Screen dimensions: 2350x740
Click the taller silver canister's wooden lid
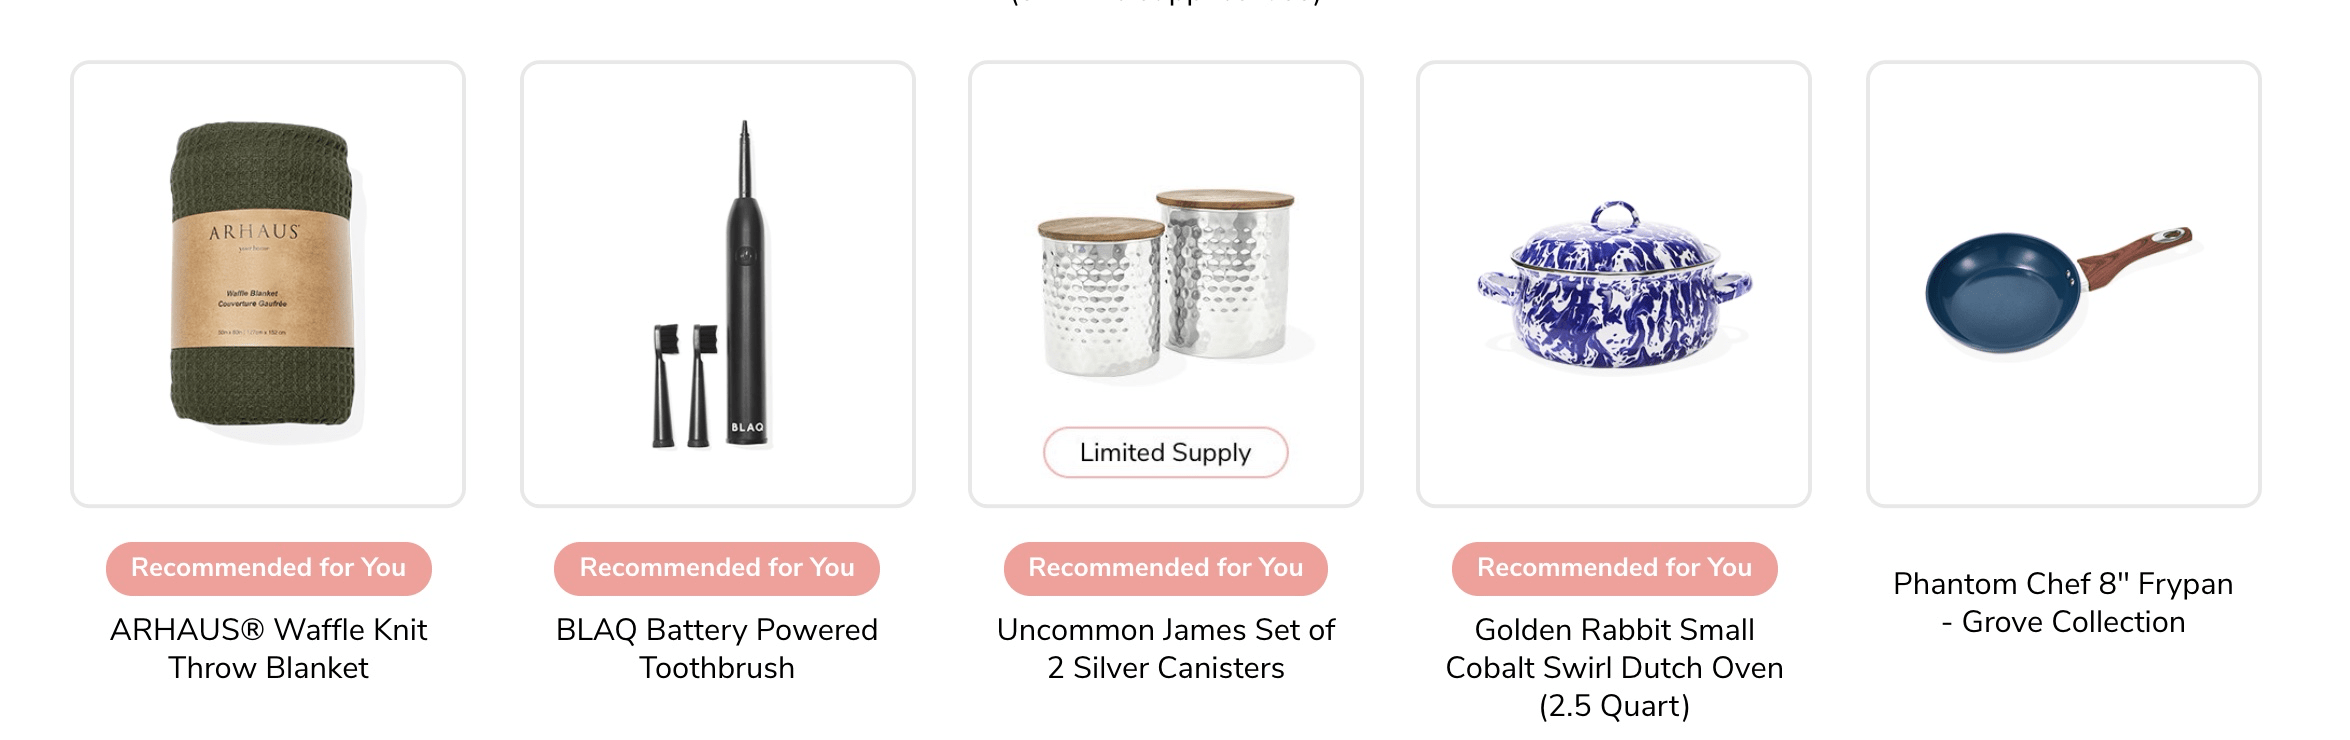1225,199
